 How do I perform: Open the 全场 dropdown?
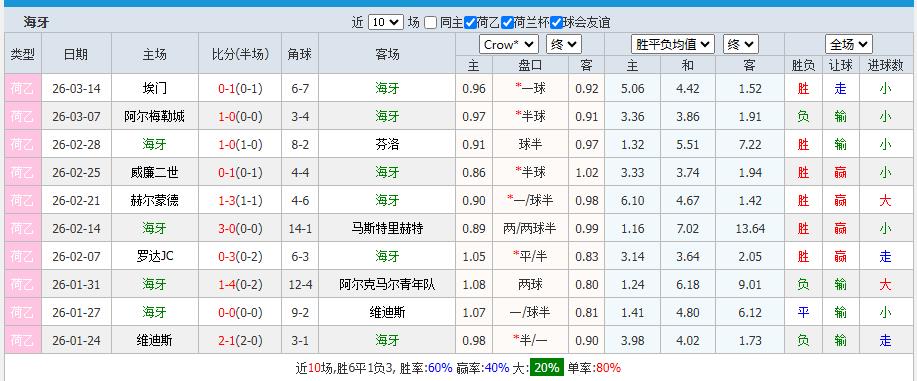849,44
